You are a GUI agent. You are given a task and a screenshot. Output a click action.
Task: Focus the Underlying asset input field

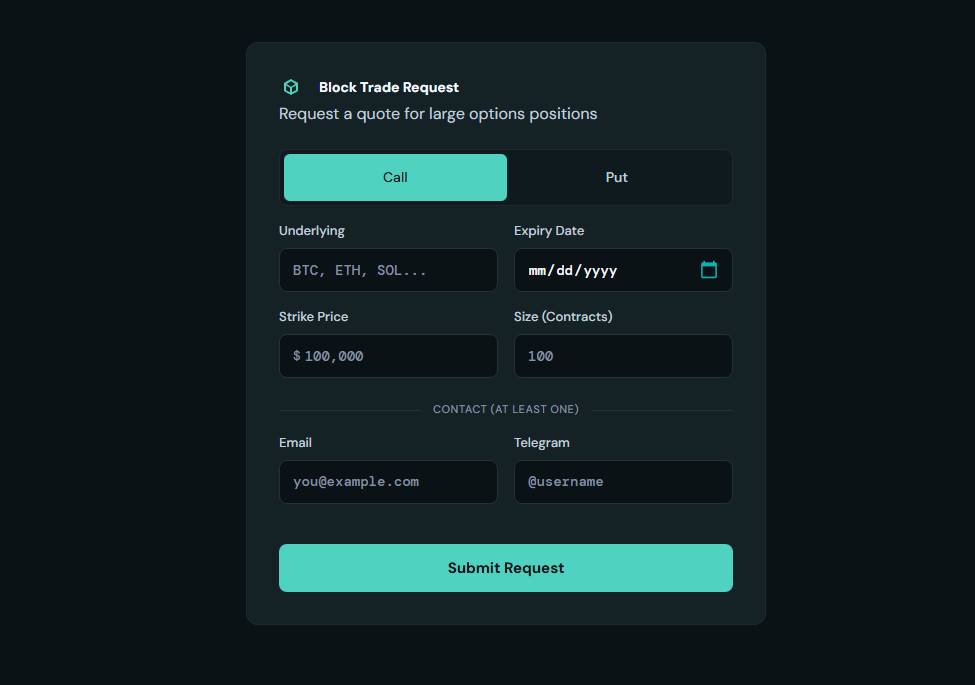pos(388,270)
